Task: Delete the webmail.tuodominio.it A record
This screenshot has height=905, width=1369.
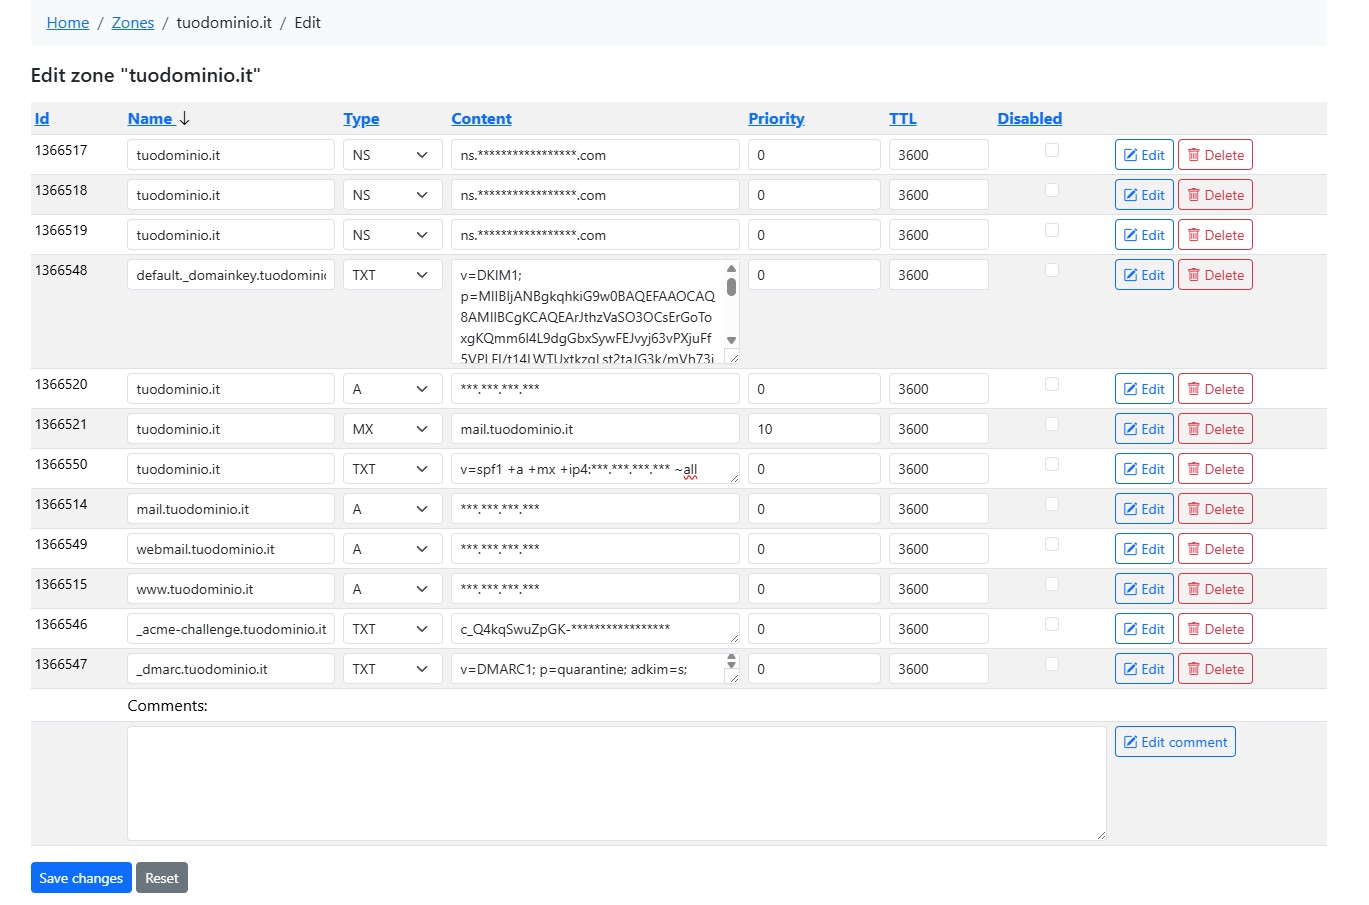Action: (x=1215, y=549)
